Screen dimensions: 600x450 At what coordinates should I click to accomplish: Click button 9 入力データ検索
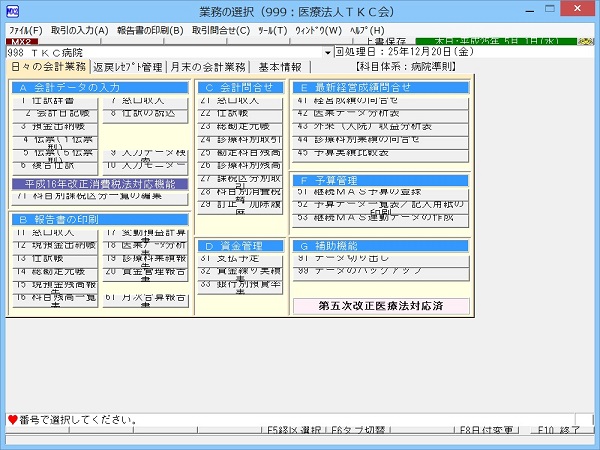[x=145, y=156]
